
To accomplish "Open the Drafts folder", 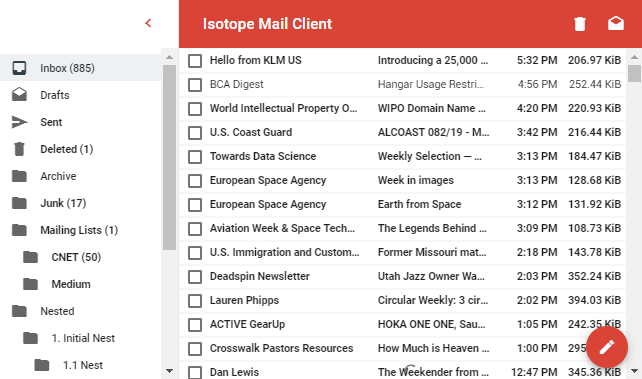I will [81, 95].
